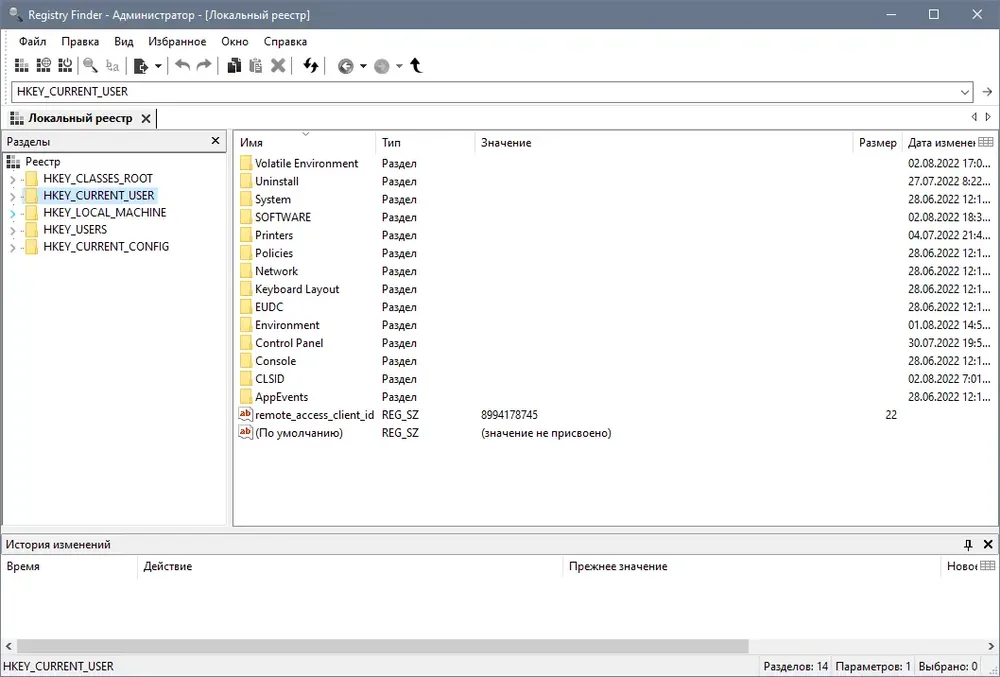
Task: Open the address bar history dropdown
Action: (965, 92)
